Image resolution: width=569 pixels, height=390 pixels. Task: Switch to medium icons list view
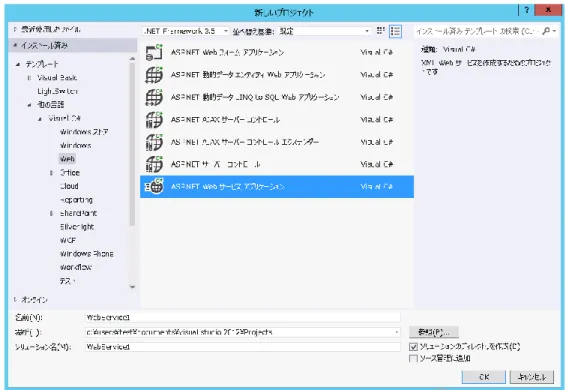395,31
